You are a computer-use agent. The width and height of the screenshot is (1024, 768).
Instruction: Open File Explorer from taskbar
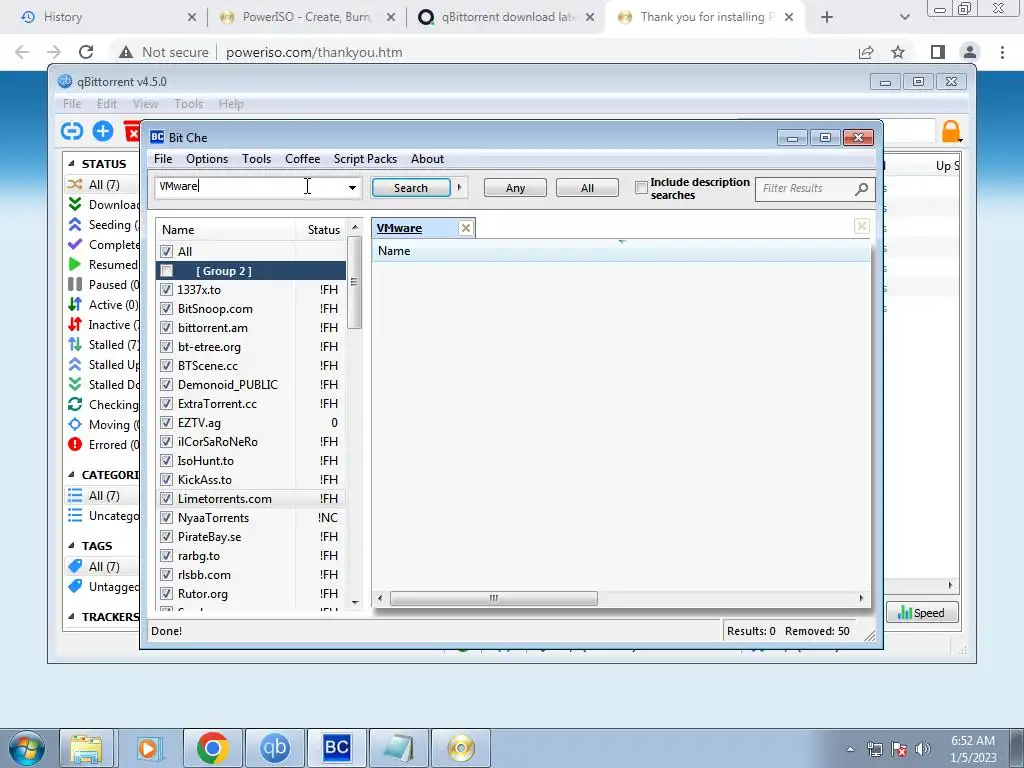coord(86,748)
